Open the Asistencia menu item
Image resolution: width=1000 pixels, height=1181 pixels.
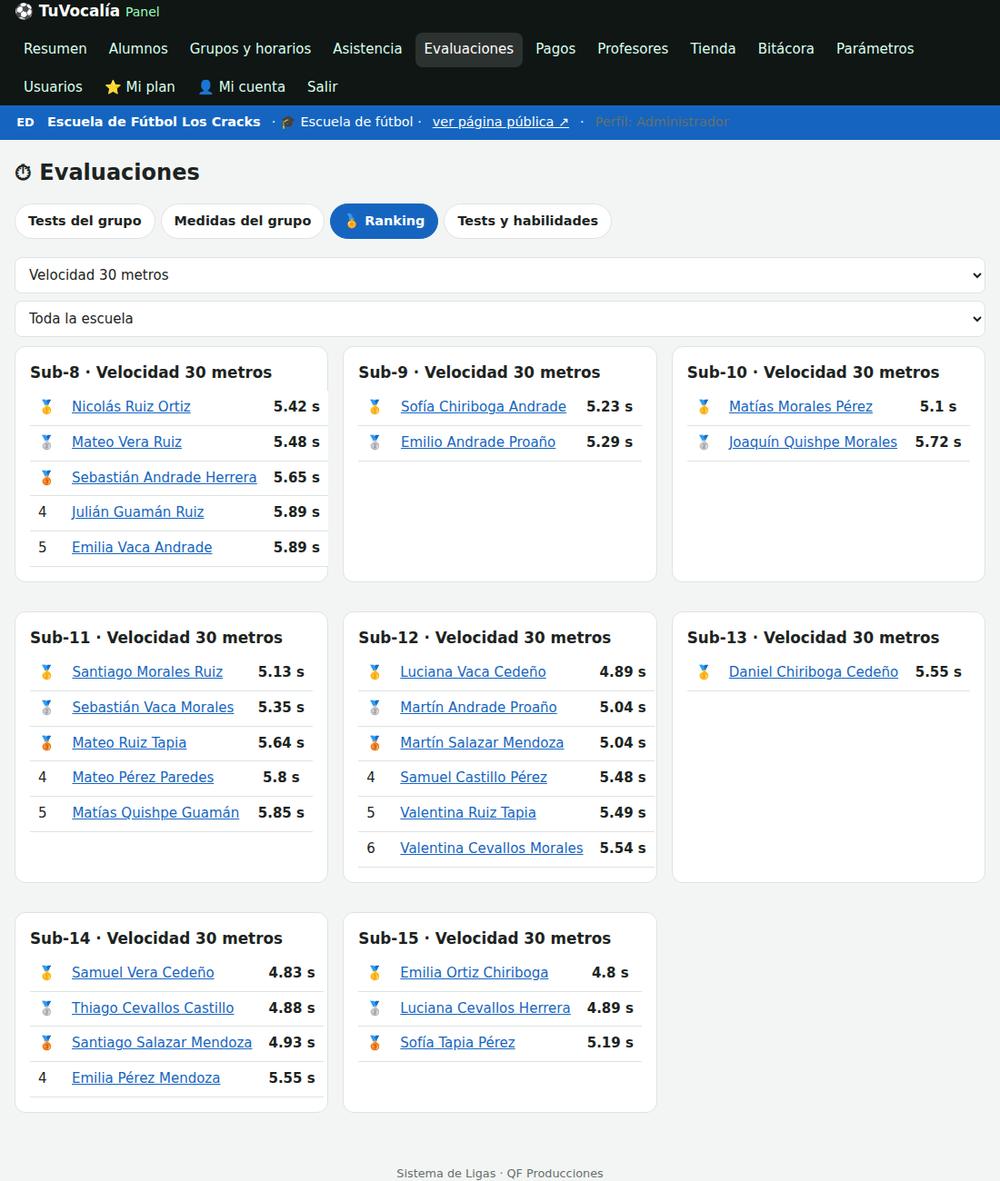367,49
